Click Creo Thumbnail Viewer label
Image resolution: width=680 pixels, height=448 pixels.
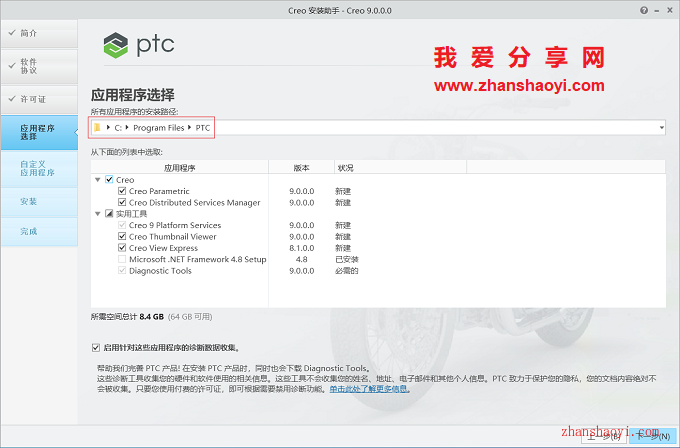(x=172, y=236)
